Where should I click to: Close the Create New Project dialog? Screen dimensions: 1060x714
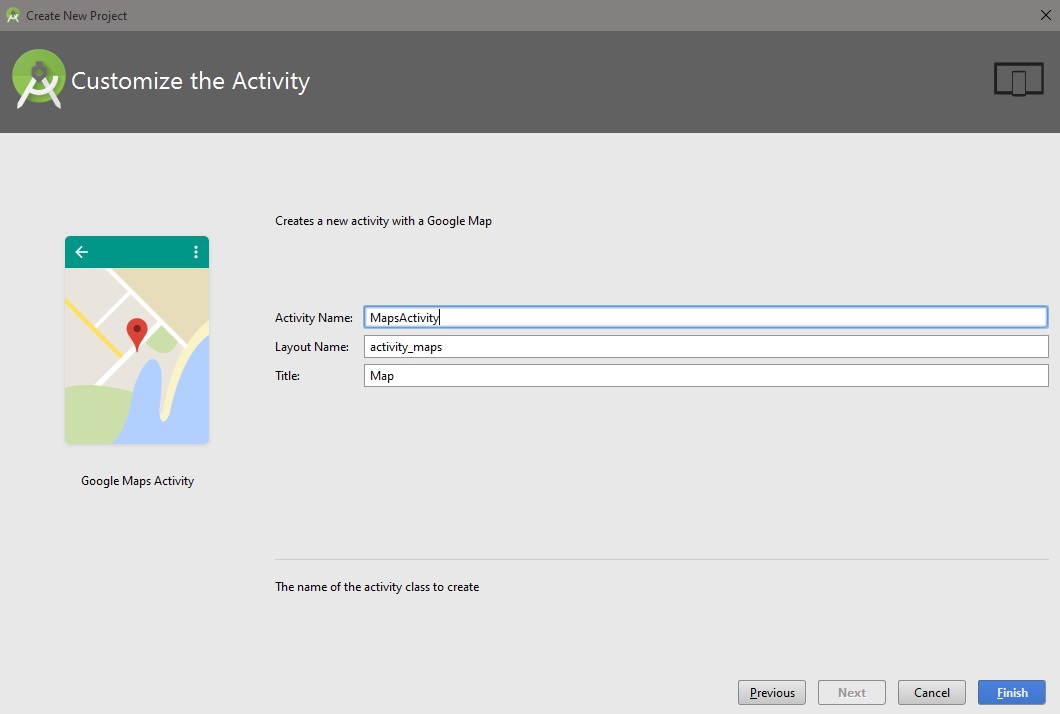[x=1045, y=15]
